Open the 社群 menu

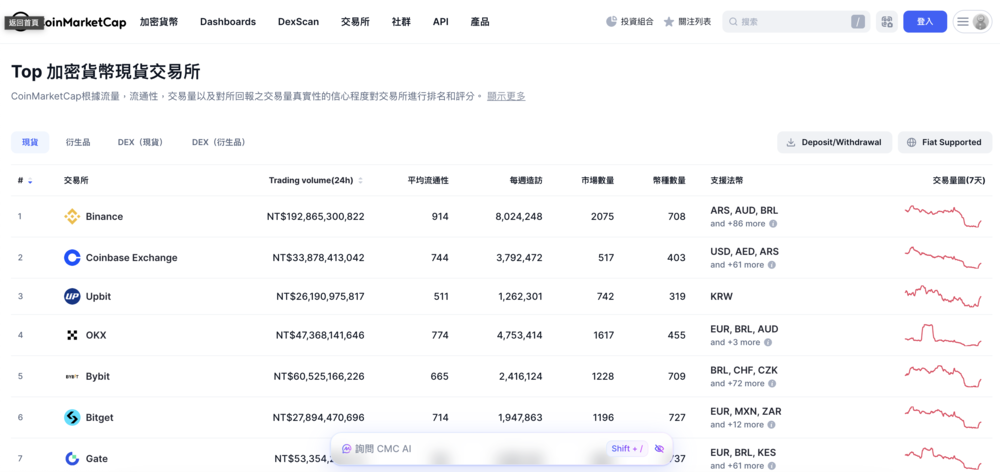401,22
